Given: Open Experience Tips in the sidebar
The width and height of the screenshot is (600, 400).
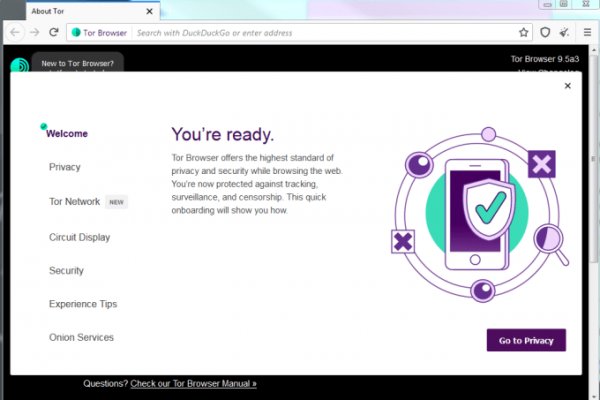Looking at the screenshot, I should pyautogui.click(x=83, y=303).
